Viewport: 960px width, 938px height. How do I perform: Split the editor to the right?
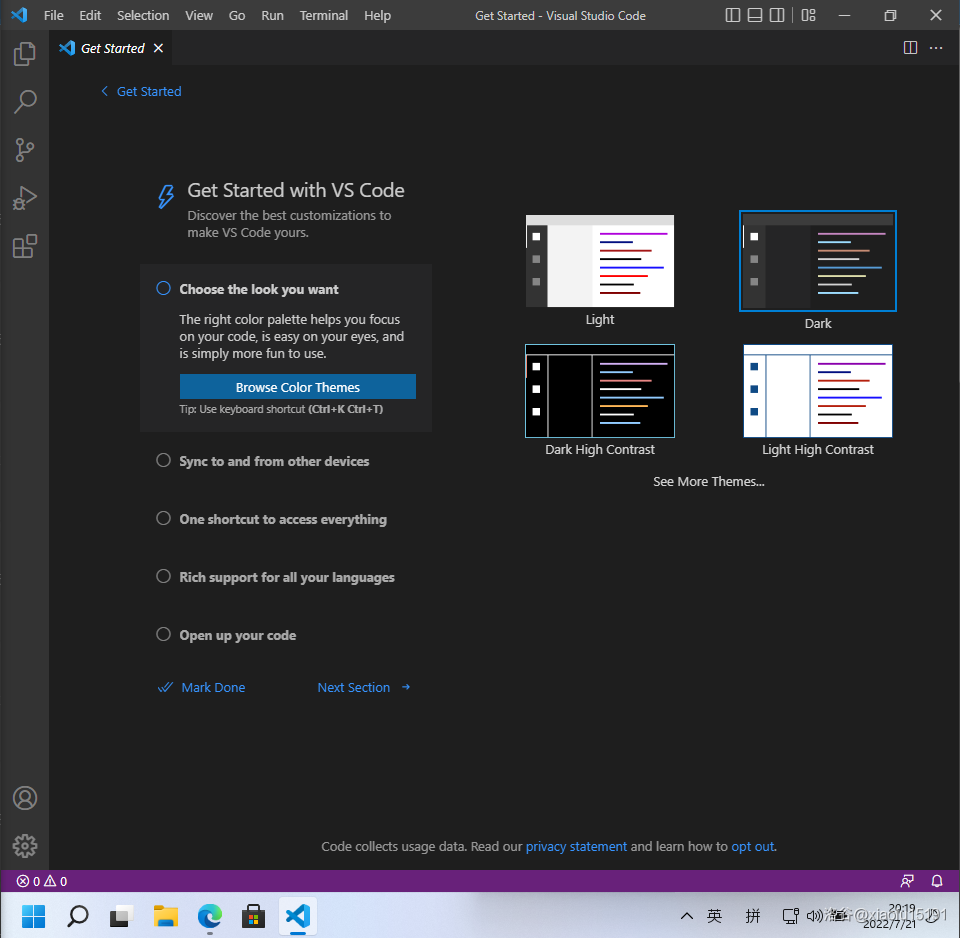910,48
